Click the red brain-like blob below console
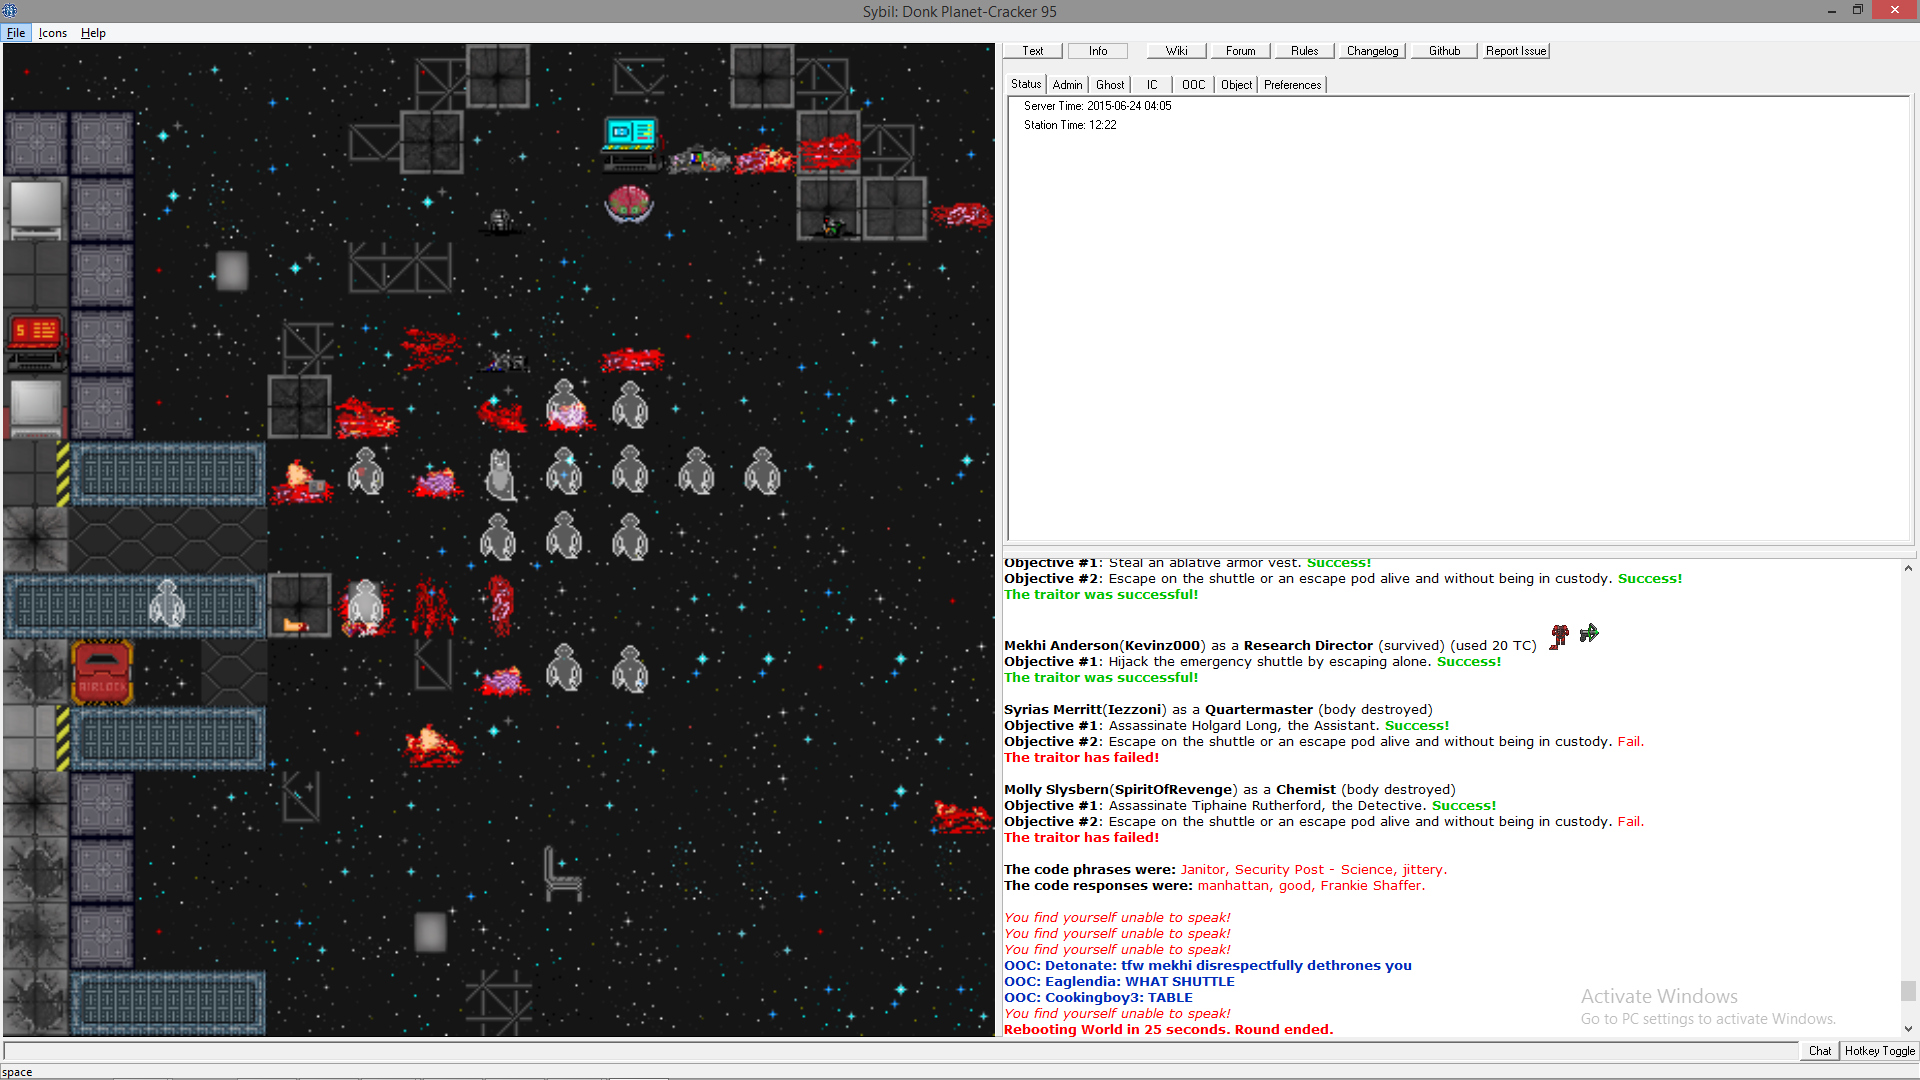The width and height of the screenshot is (1920, 1080). (629, 204)
